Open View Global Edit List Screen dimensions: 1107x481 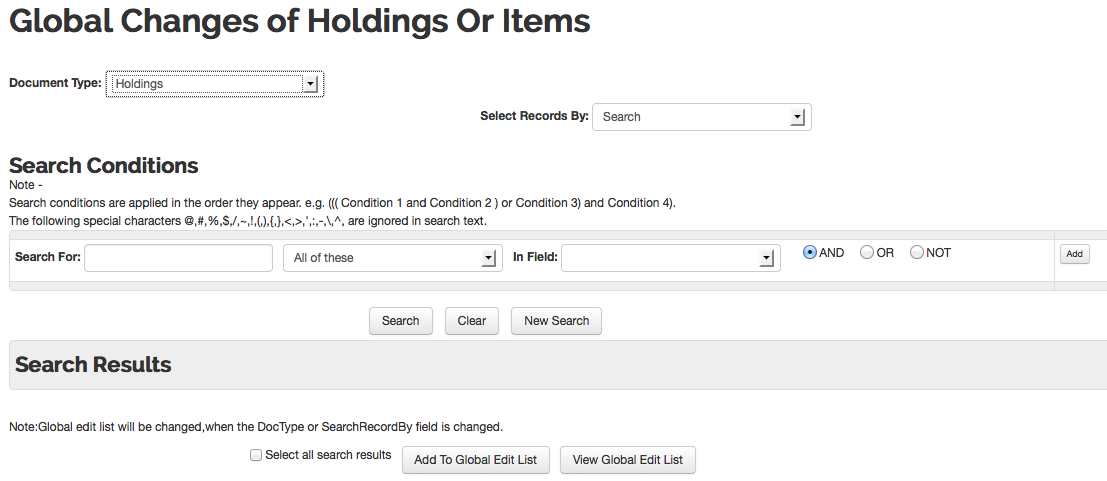point(628,460)
